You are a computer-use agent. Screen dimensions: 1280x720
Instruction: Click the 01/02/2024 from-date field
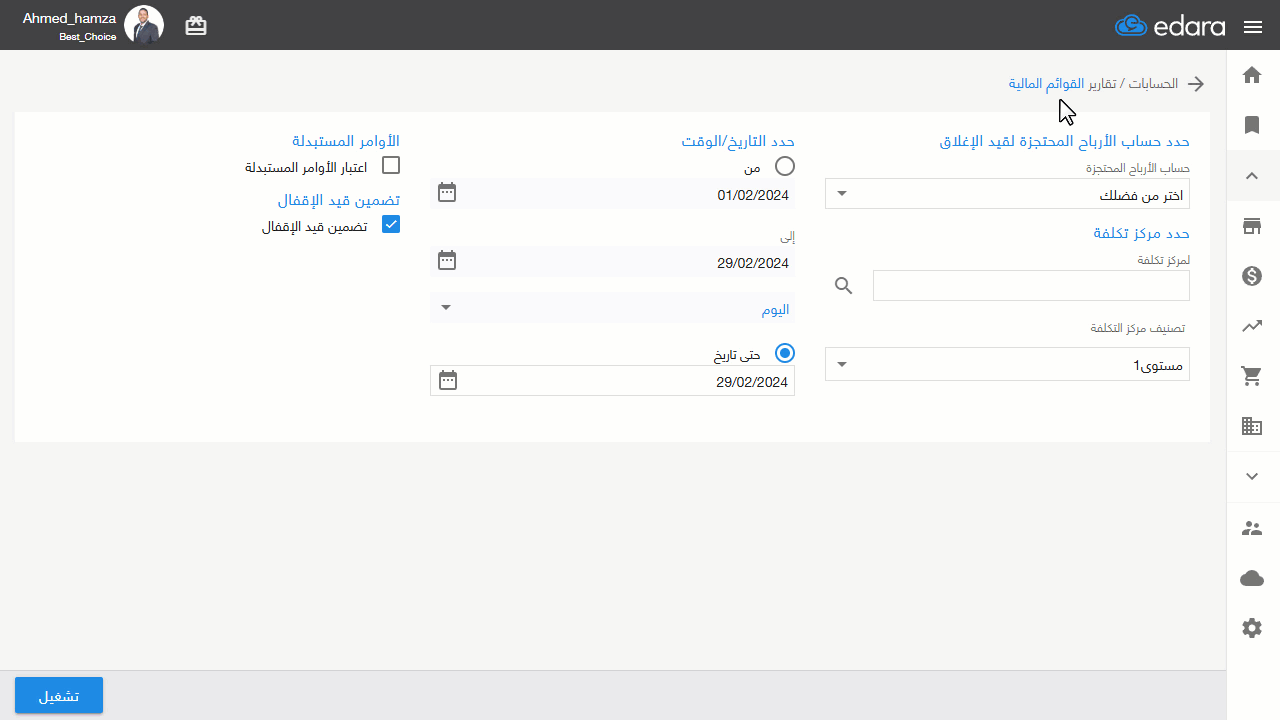point(612,194)
